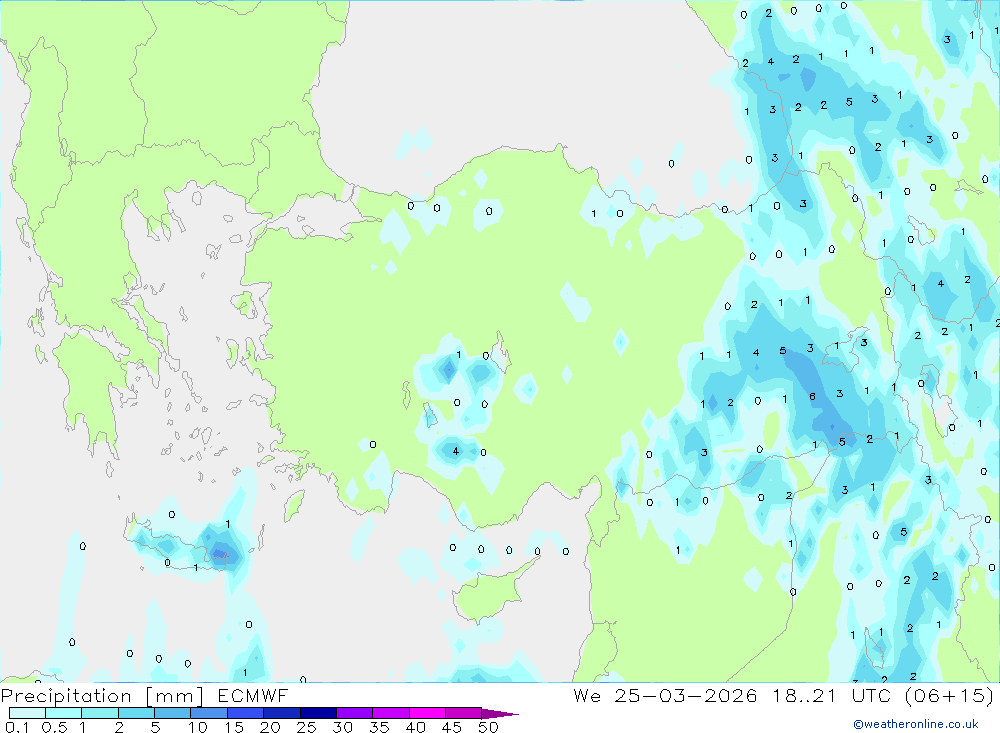Click the '0.1' legend scale label
This screenshot has height=733, width=1000.
(x=17, y=727)
